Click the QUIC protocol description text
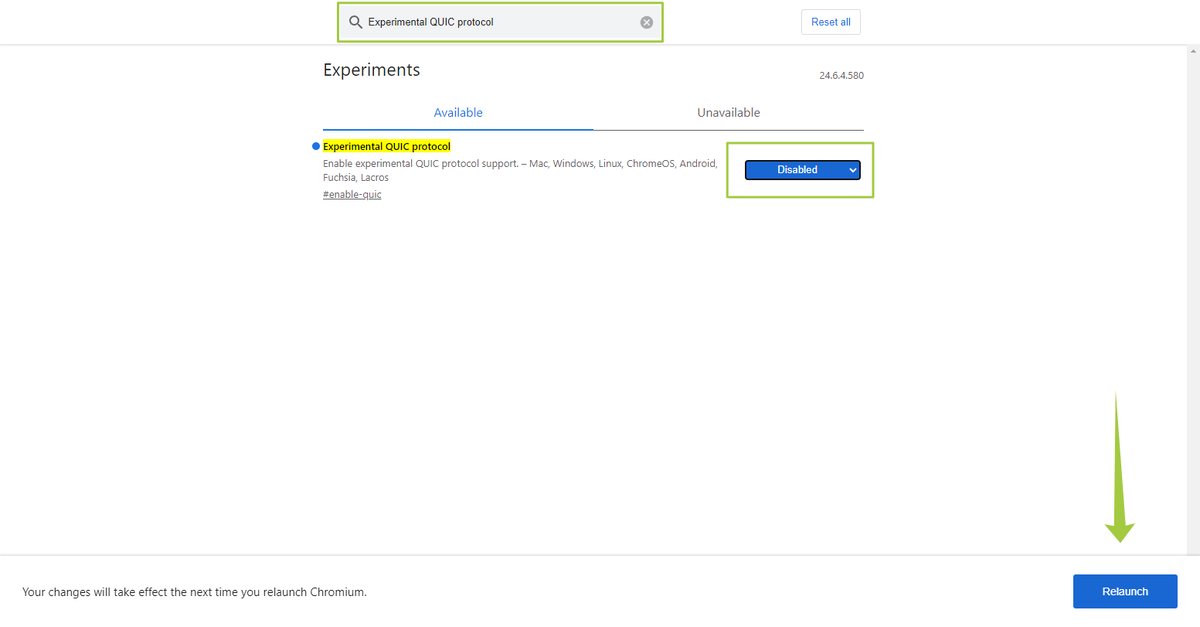1200x627 pixels. pyautogui.click(x=520, y=170)
